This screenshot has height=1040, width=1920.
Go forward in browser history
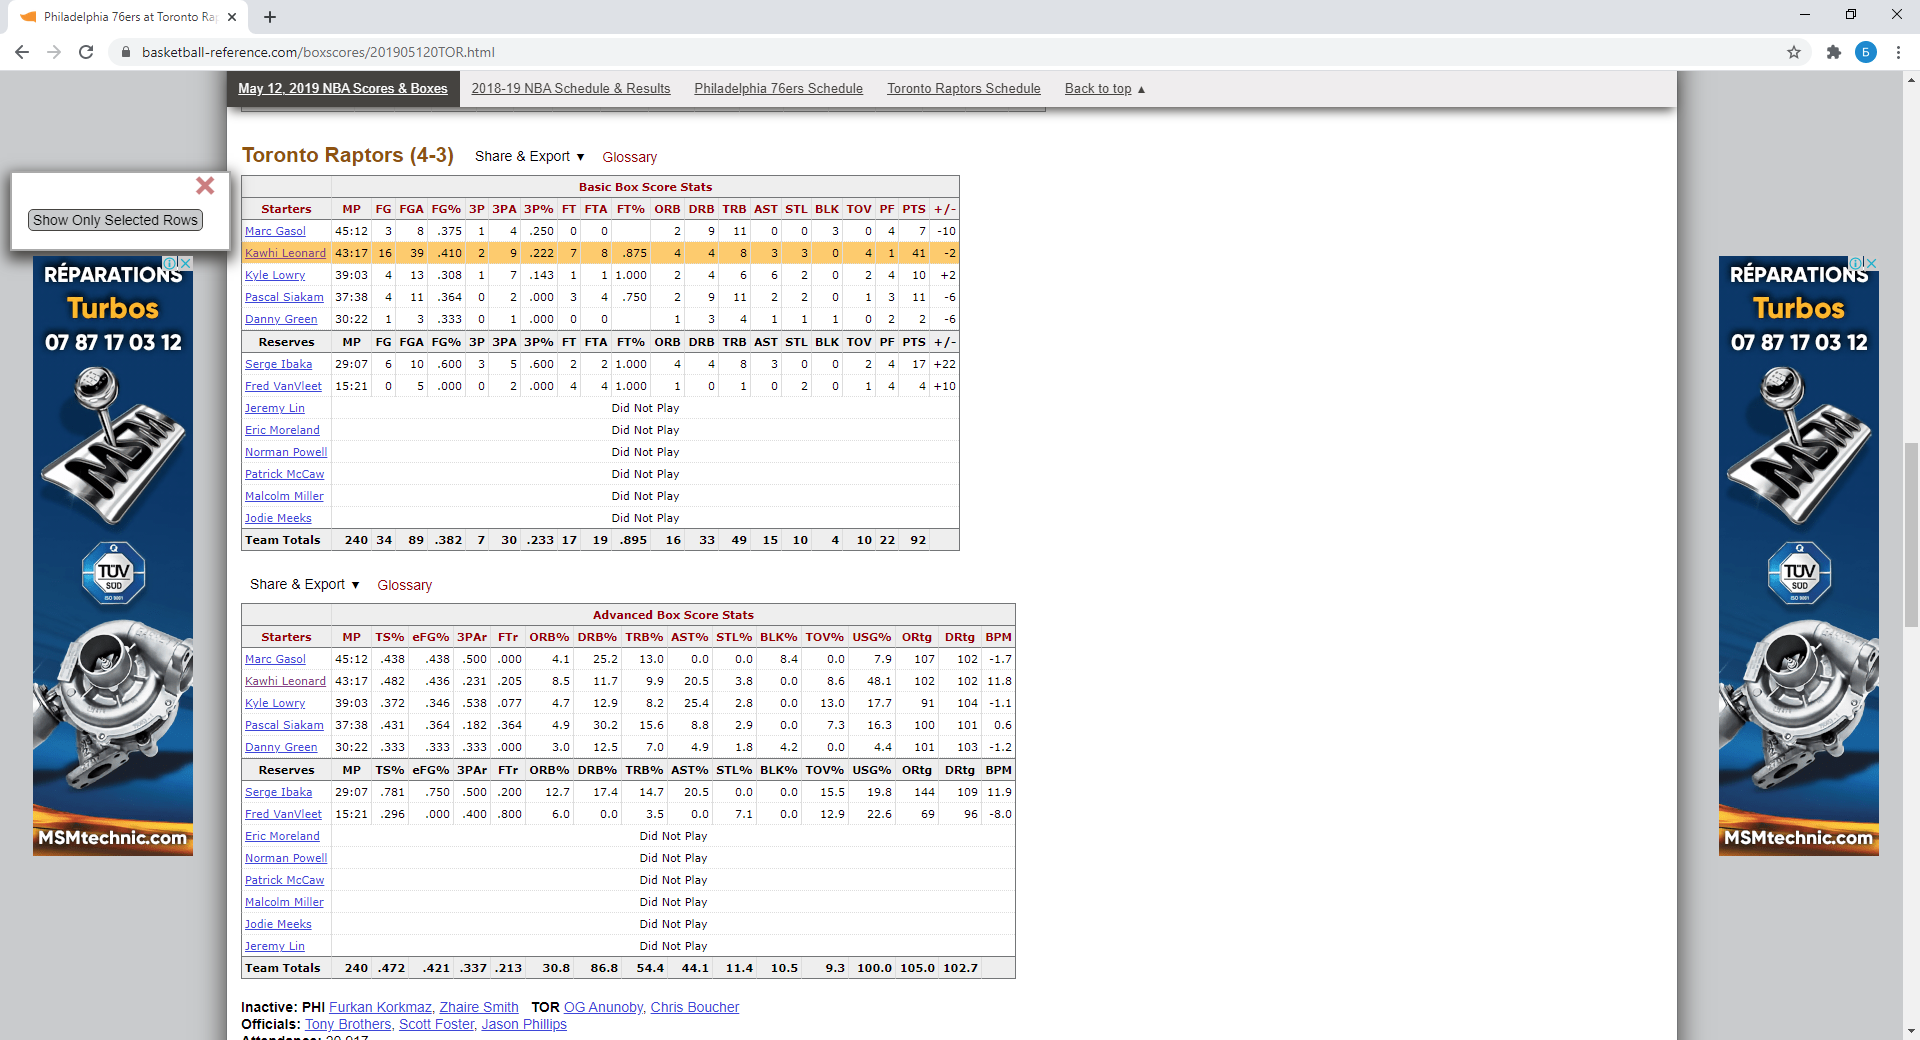[x=54, y=52]
